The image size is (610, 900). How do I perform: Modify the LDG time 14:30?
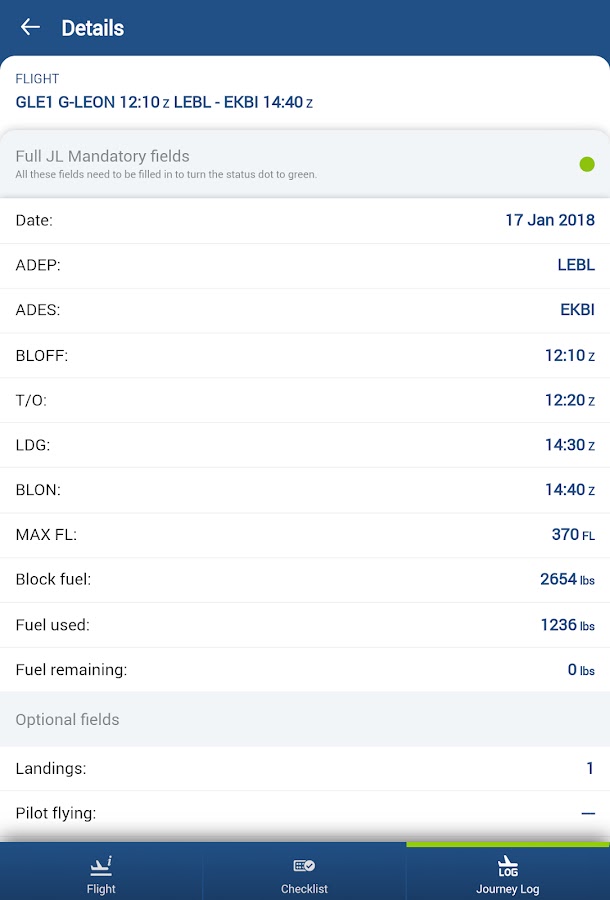tap(569, 445)
